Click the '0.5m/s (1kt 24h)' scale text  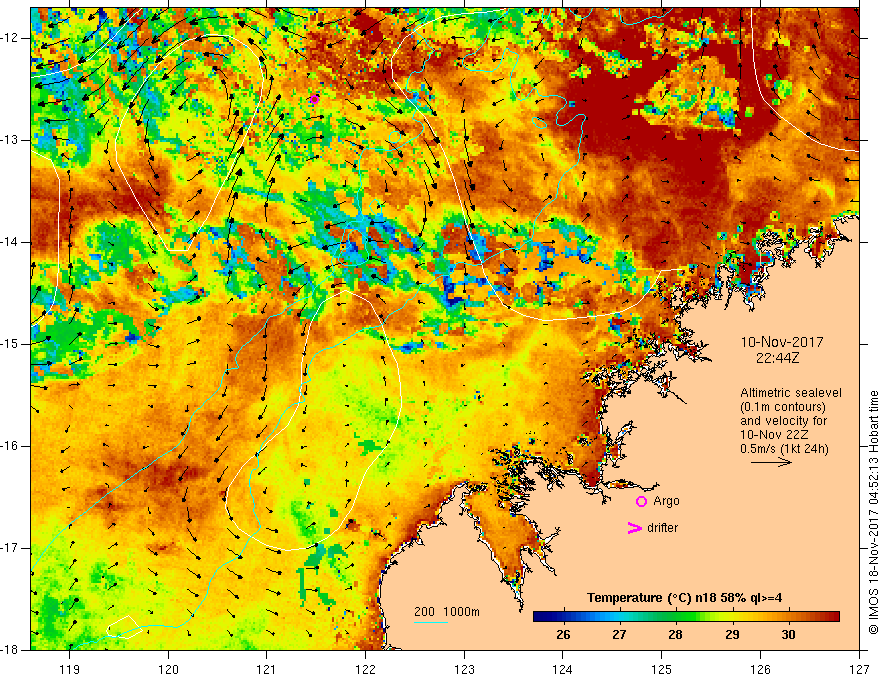coord(784,449)
